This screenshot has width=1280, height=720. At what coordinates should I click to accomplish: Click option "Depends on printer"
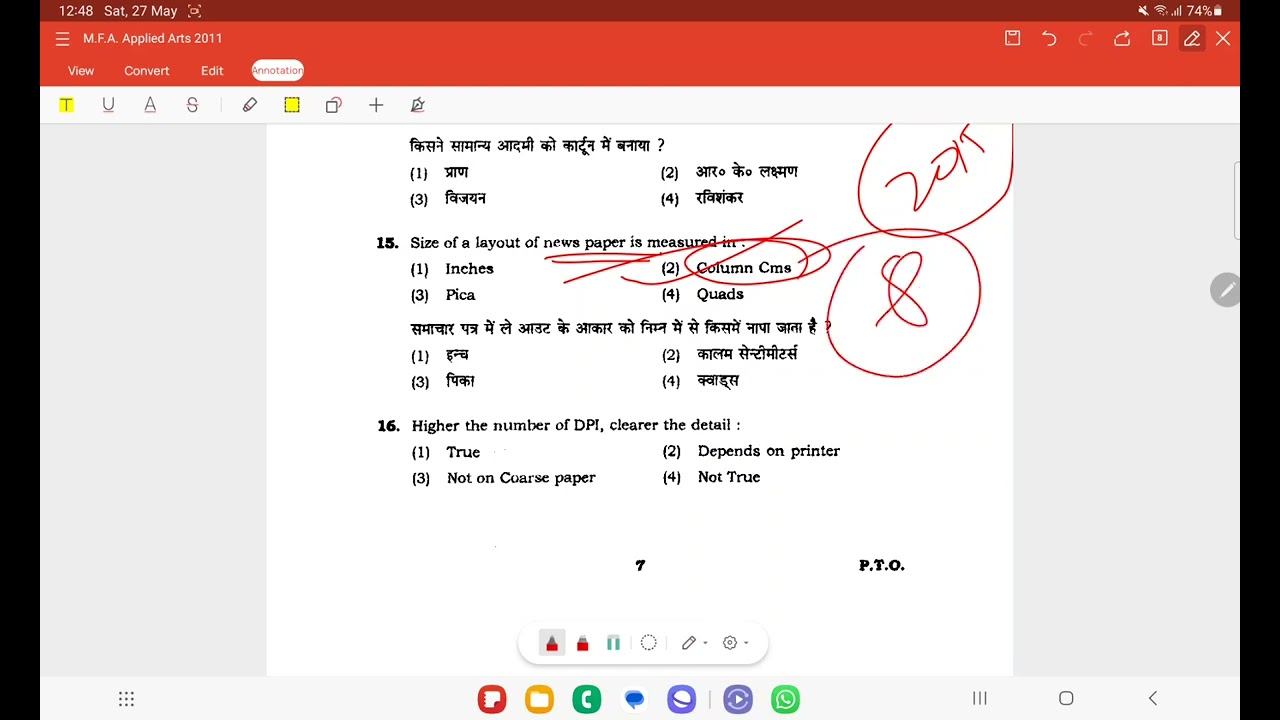[769, 451]
